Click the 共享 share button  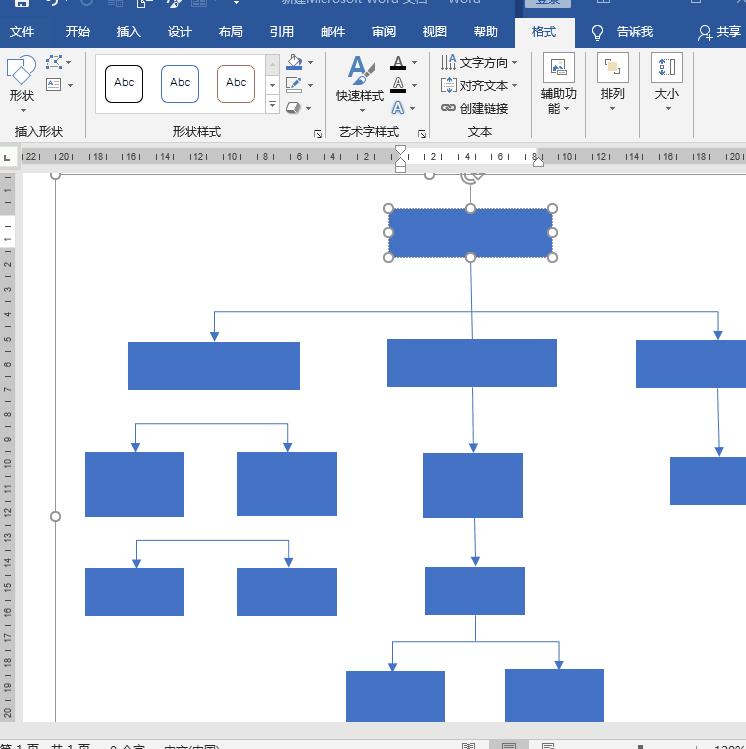tap(720, 32)
